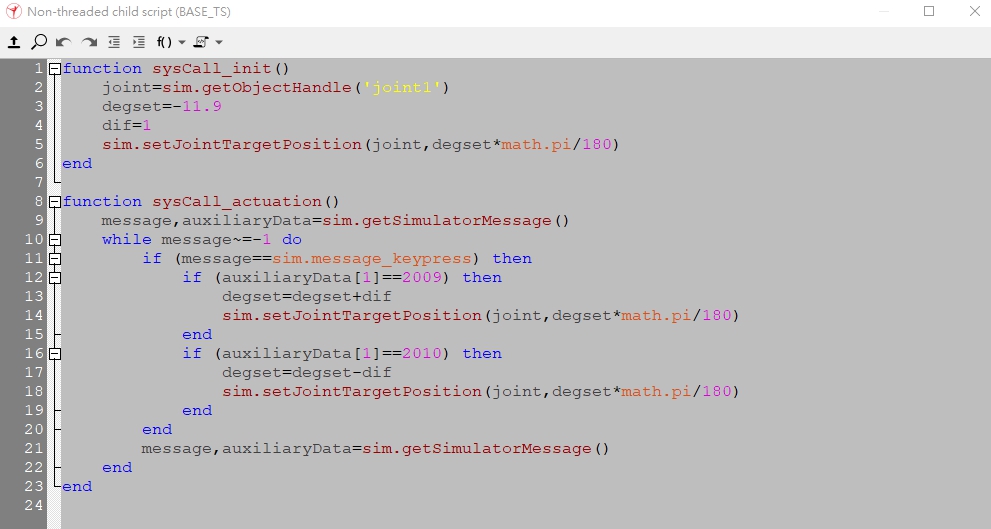
Task: Click the number 2010 on line 16
Action: tap(422, 353)
